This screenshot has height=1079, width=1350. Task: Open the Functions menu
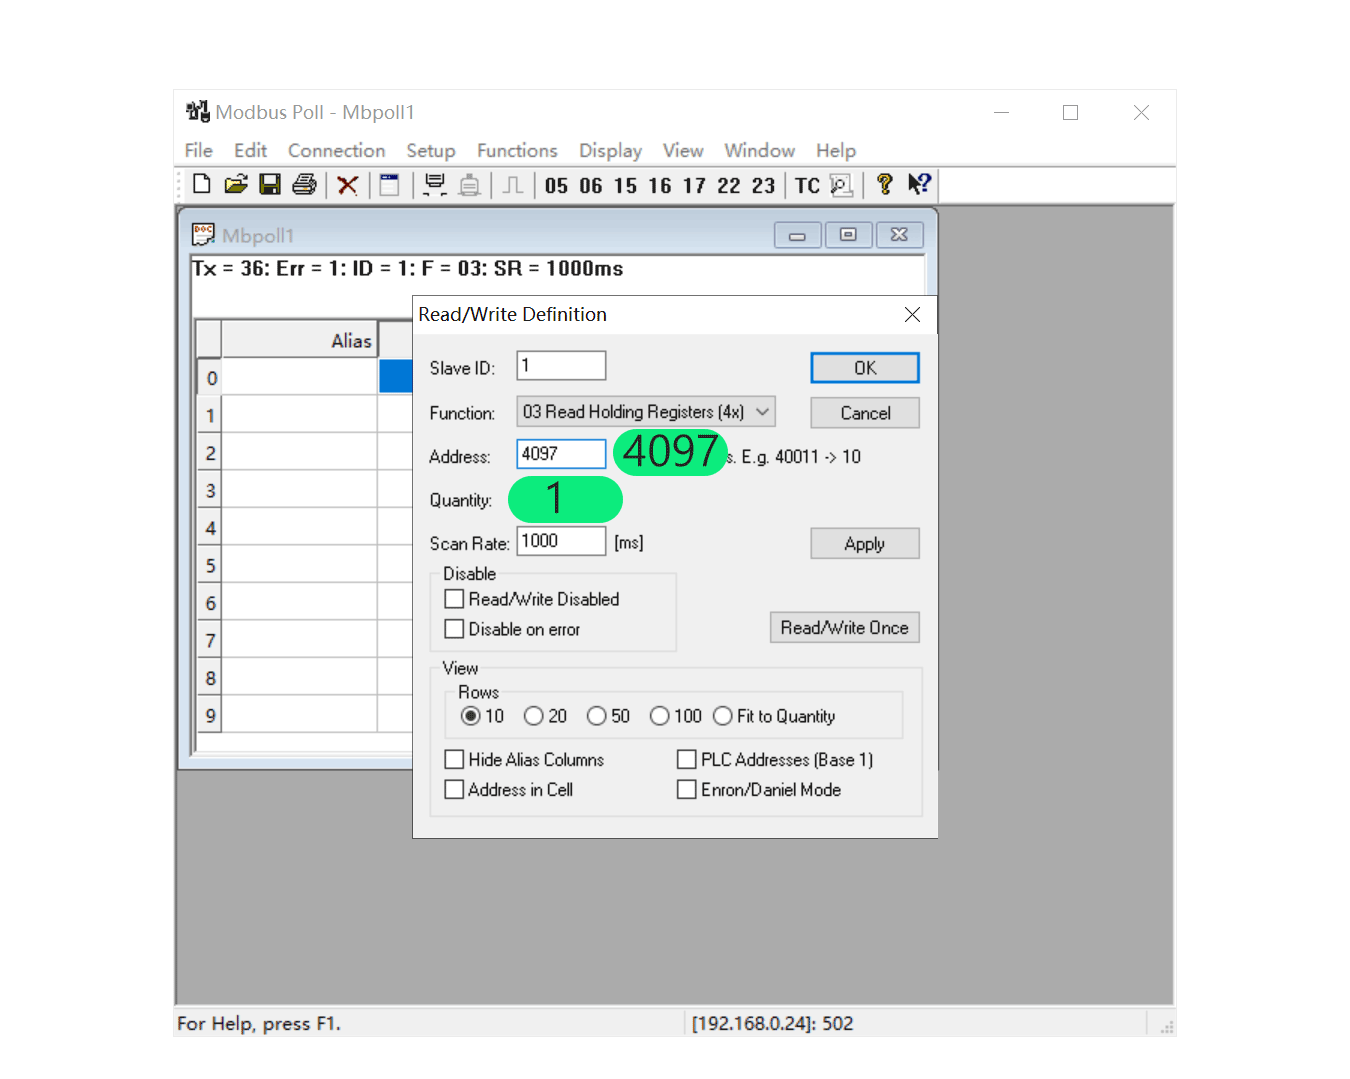(x=517, y=150)
